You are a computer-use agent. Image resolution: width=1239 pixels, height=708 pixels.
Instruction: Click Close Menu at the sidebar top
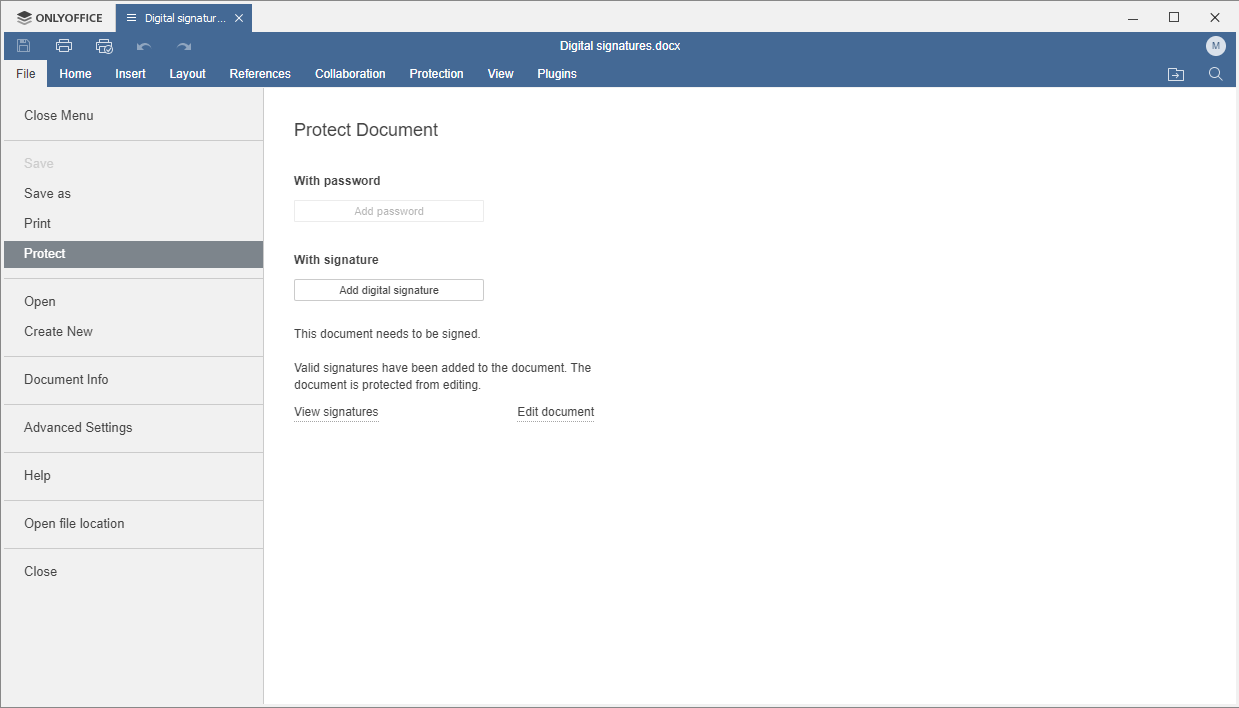coord(59,116)
